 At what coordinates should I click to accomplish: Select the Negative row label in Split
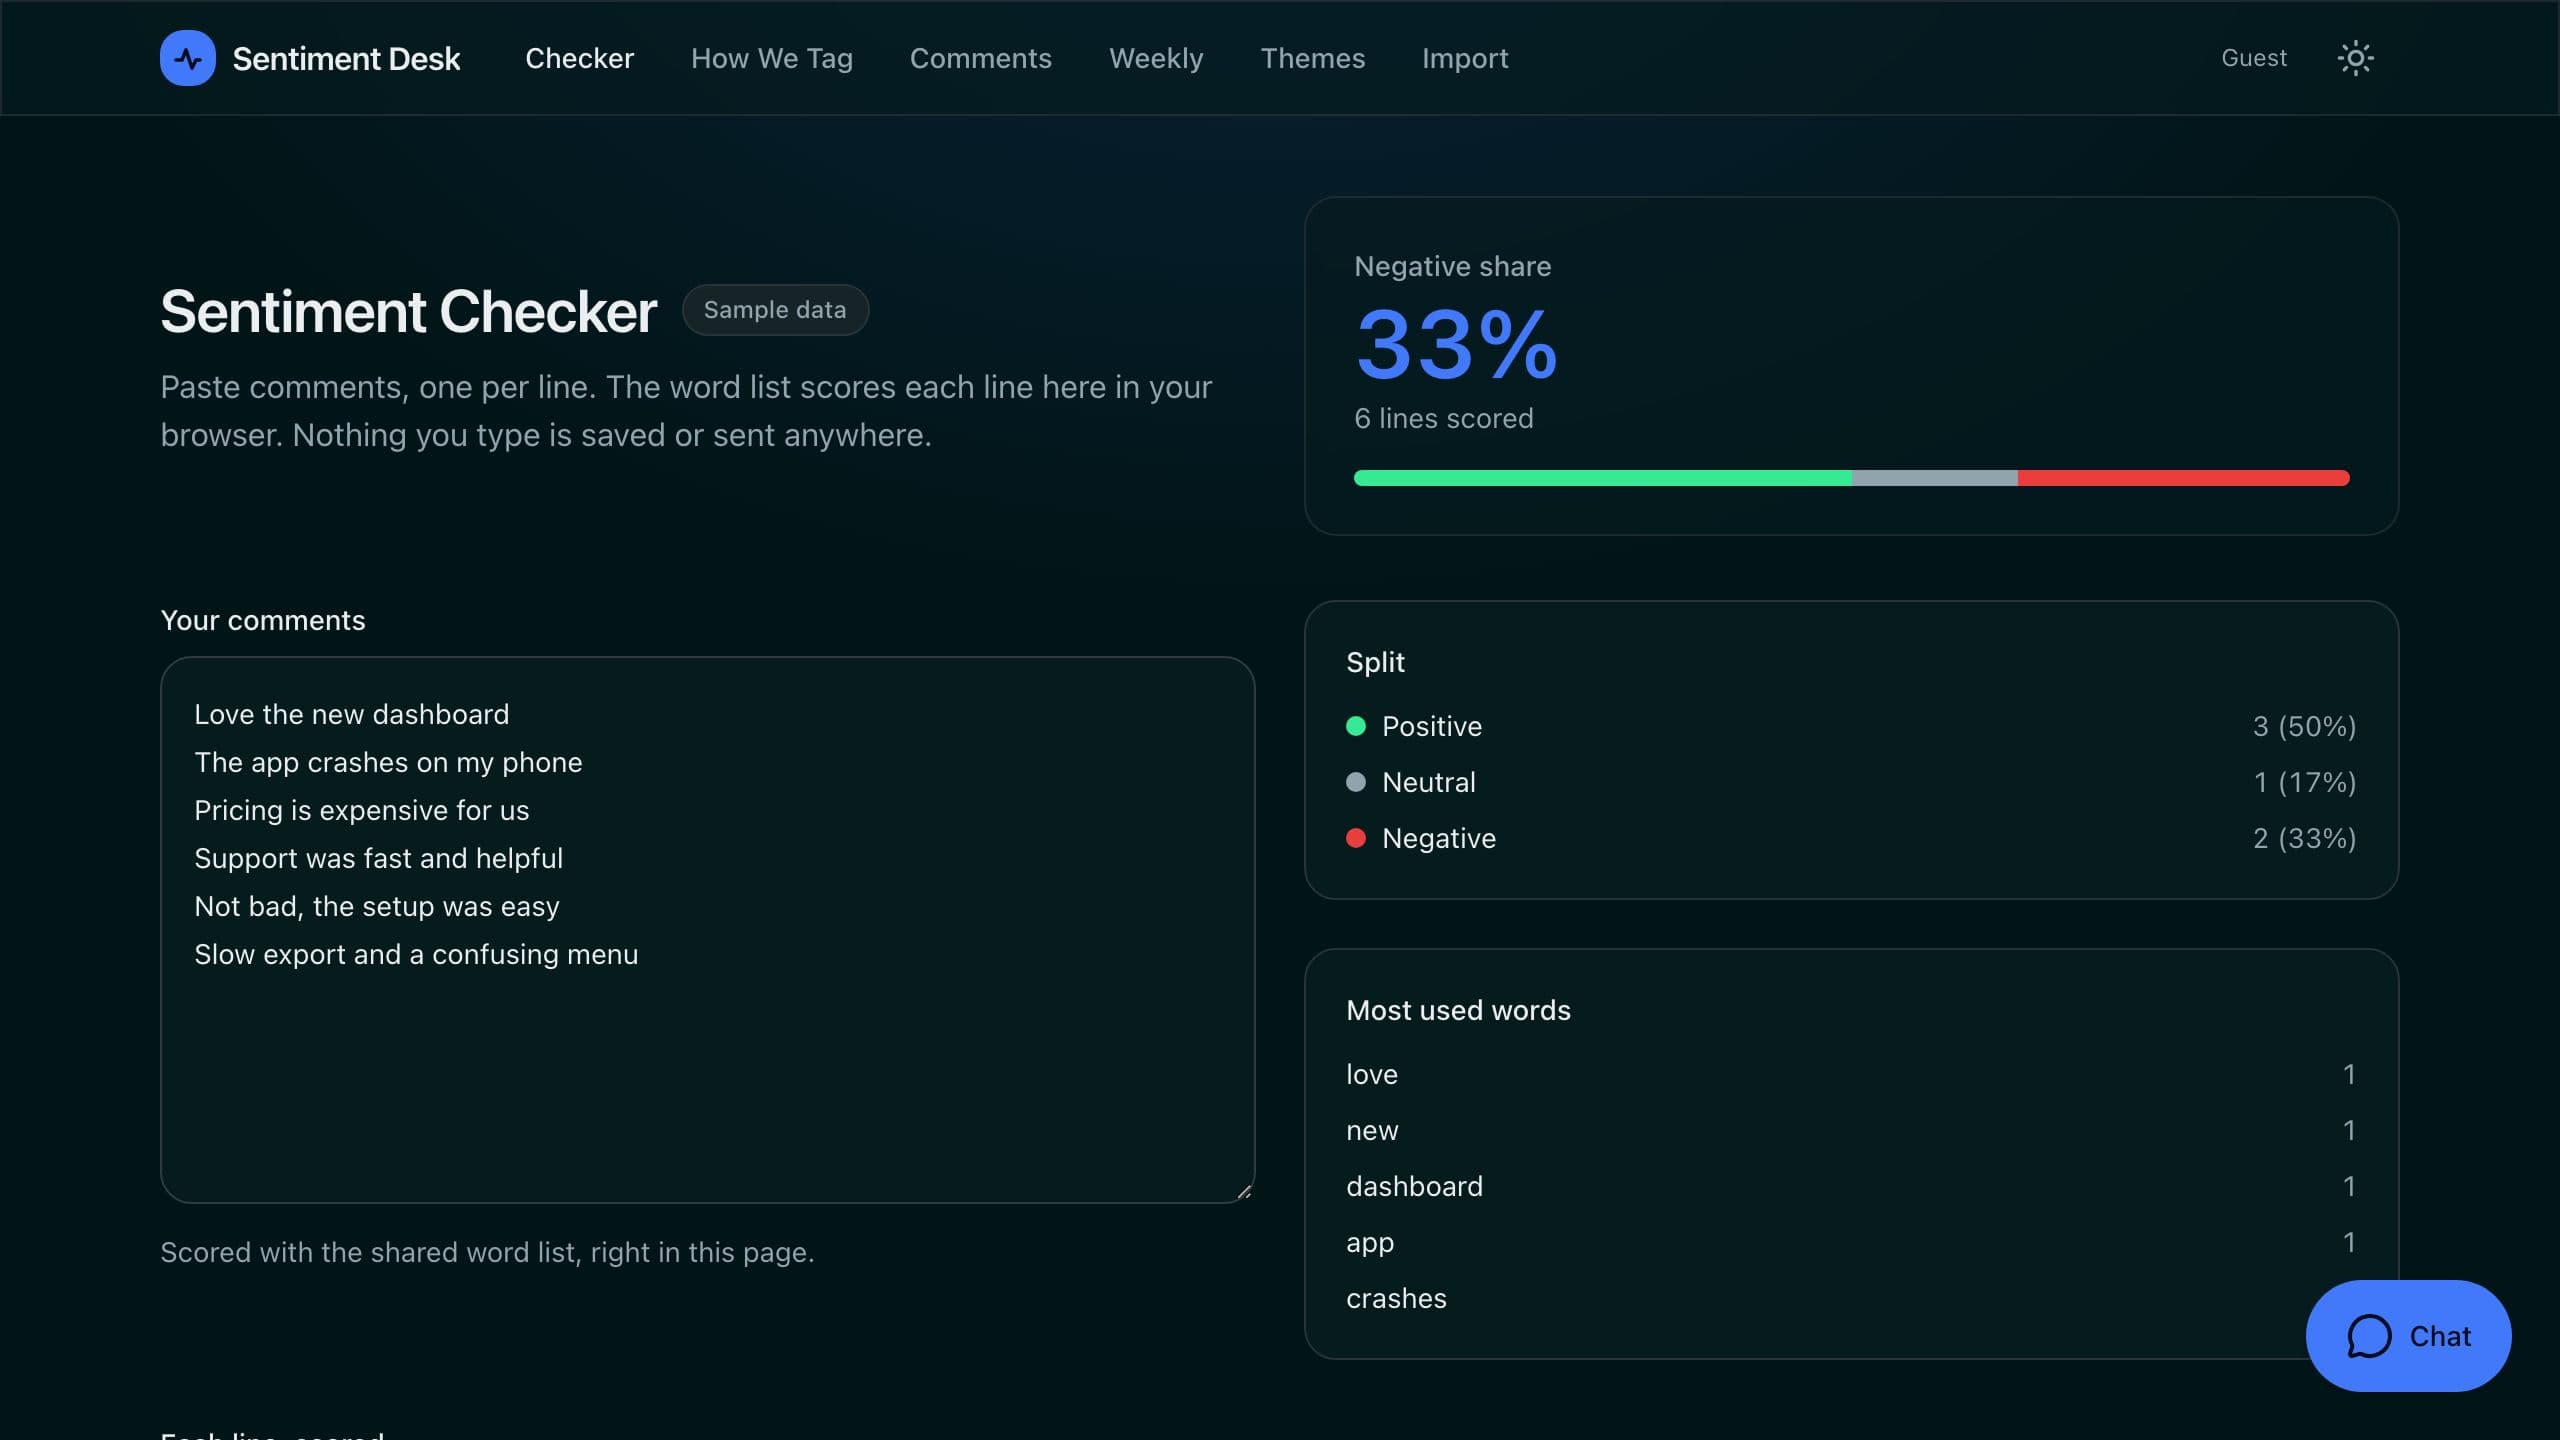coord(1439,838)
